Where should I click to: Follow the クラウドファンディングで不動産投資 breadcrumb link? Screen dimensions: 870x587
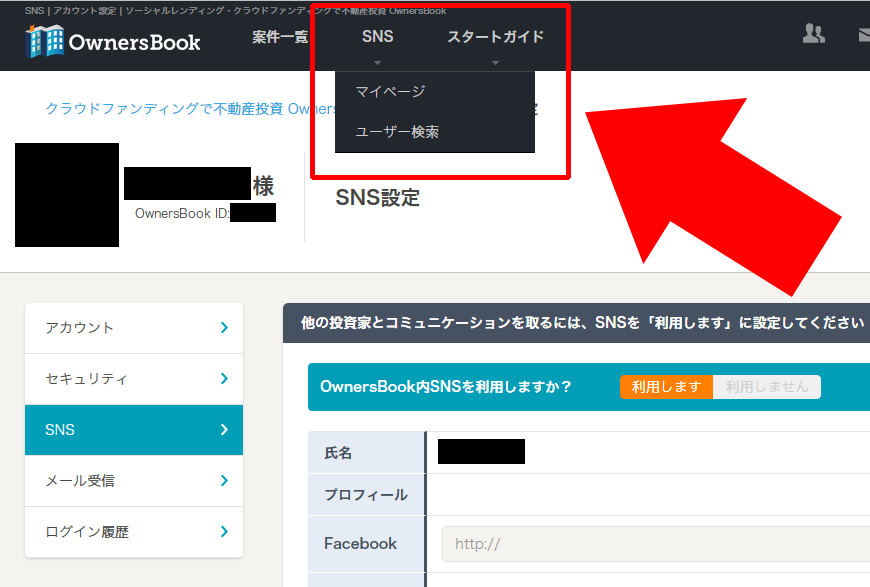[190, 108]
